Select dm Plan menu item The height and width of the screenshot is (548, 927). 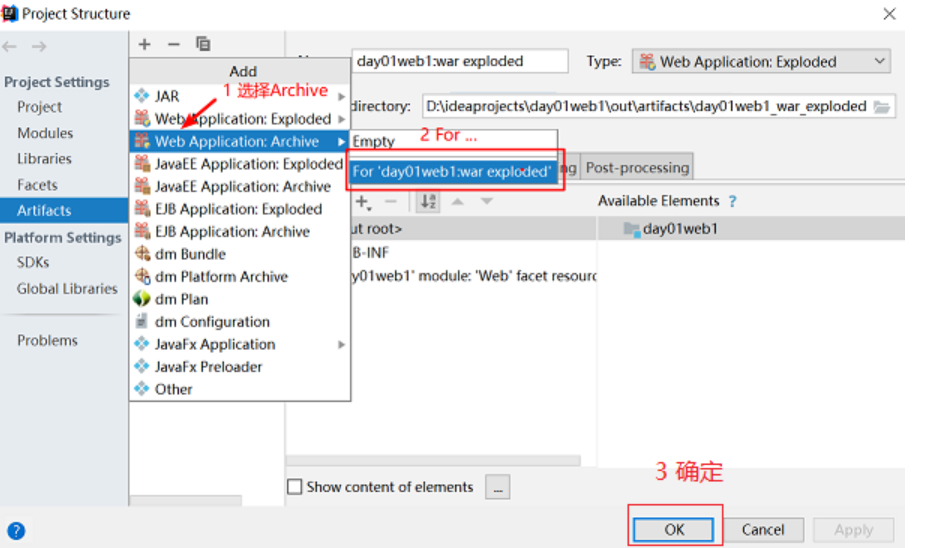click(x=239, y=299)
